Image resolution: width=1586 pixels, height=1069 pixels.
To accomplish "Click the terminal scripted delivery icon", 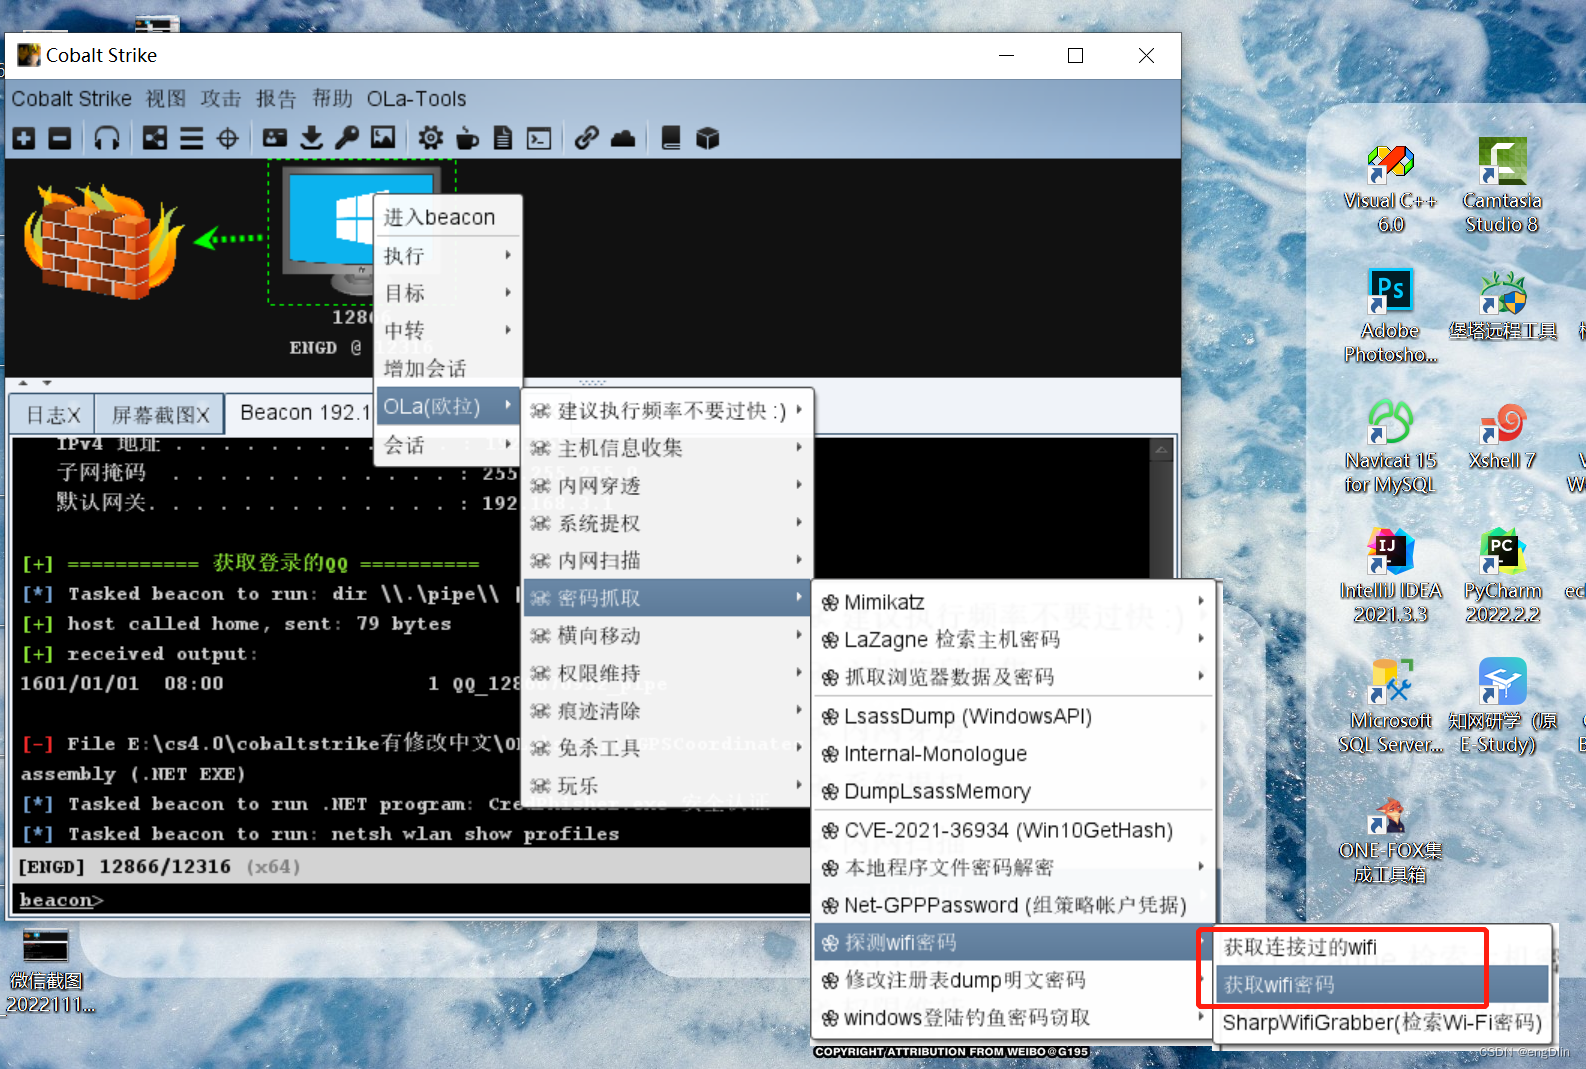I will (539, 138).
